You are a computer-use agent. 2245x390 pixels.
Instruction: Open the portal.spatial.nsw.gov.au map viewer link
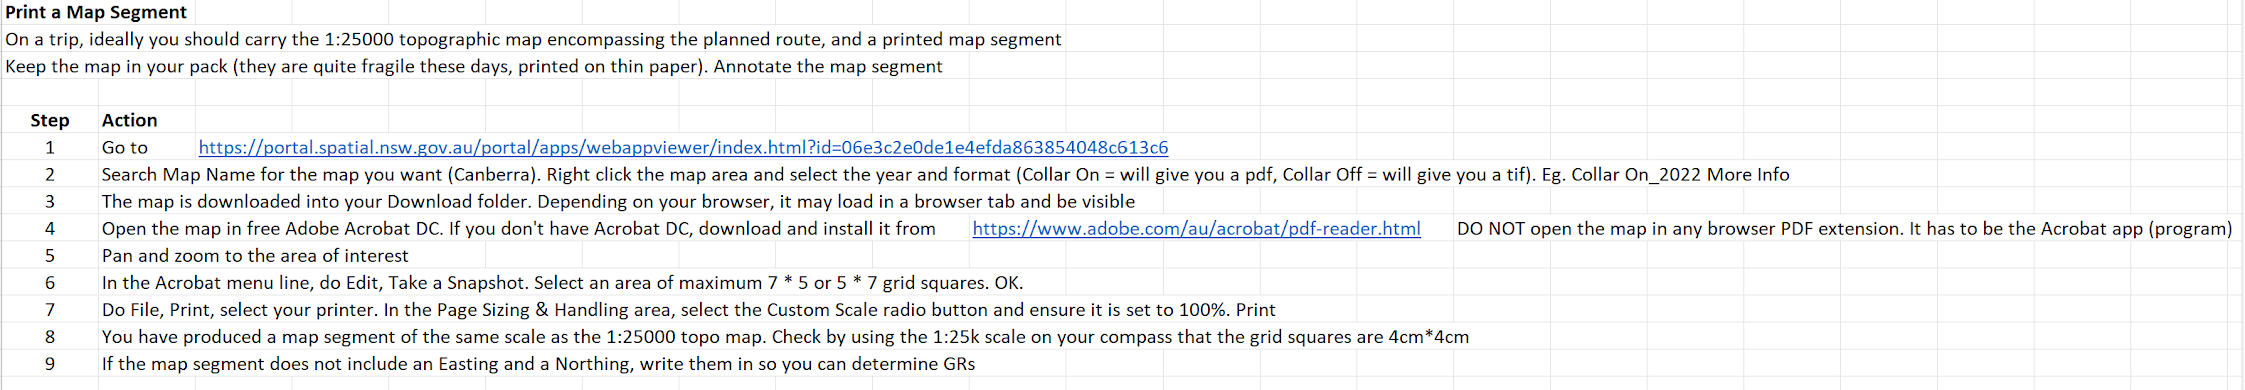click(x=683, y=147)
